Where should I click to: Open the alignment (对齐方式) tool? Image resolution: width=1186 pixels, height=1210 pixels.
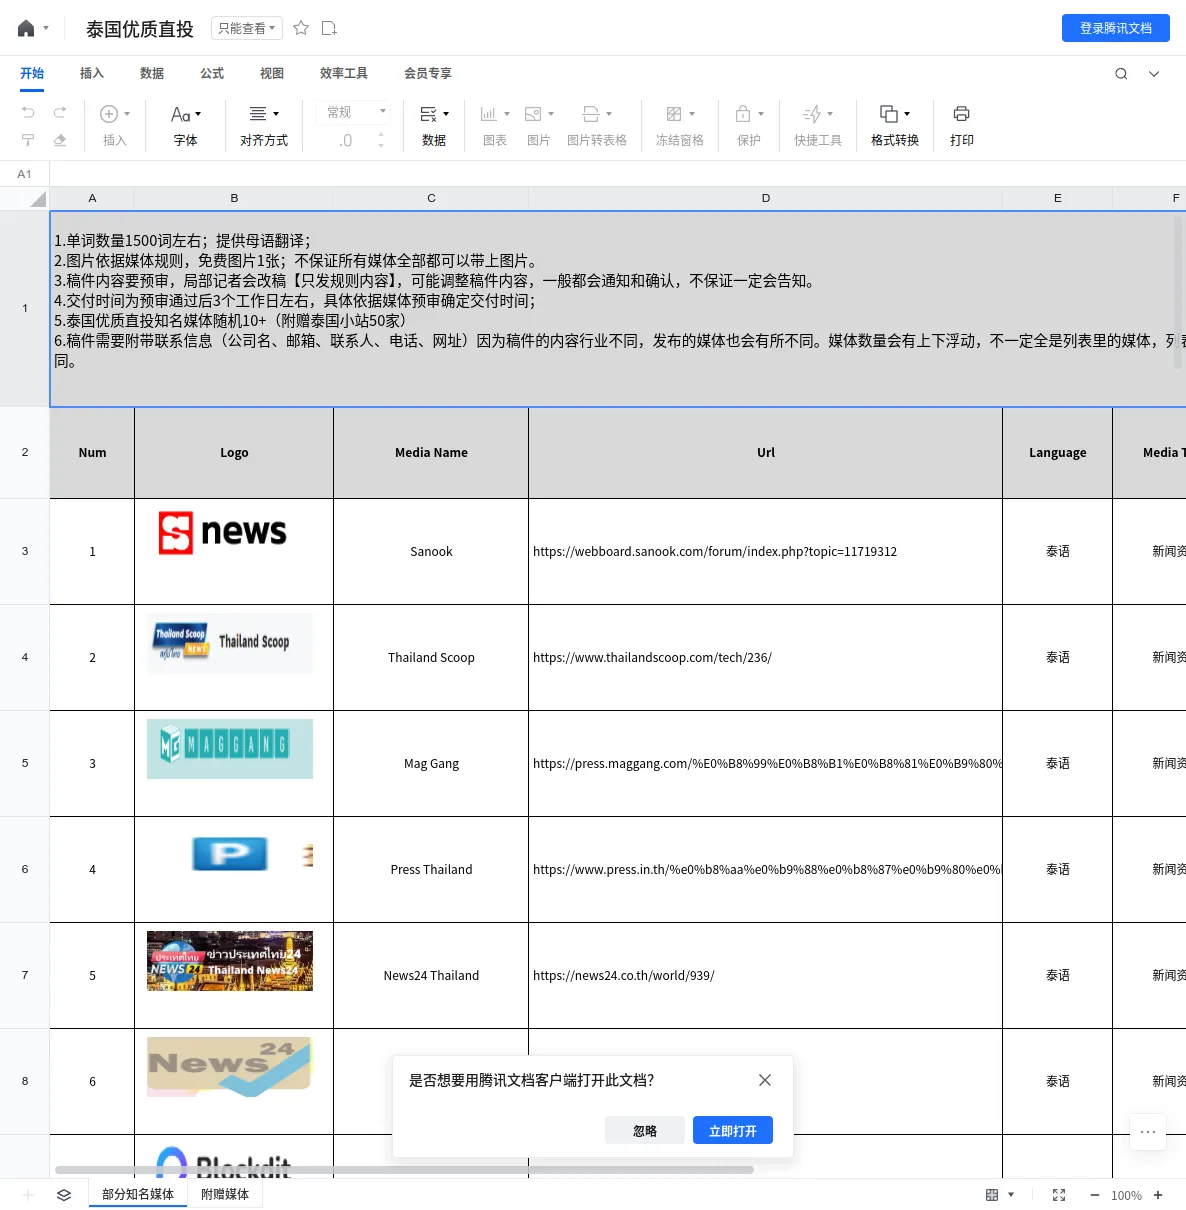(x=264, y=126)
